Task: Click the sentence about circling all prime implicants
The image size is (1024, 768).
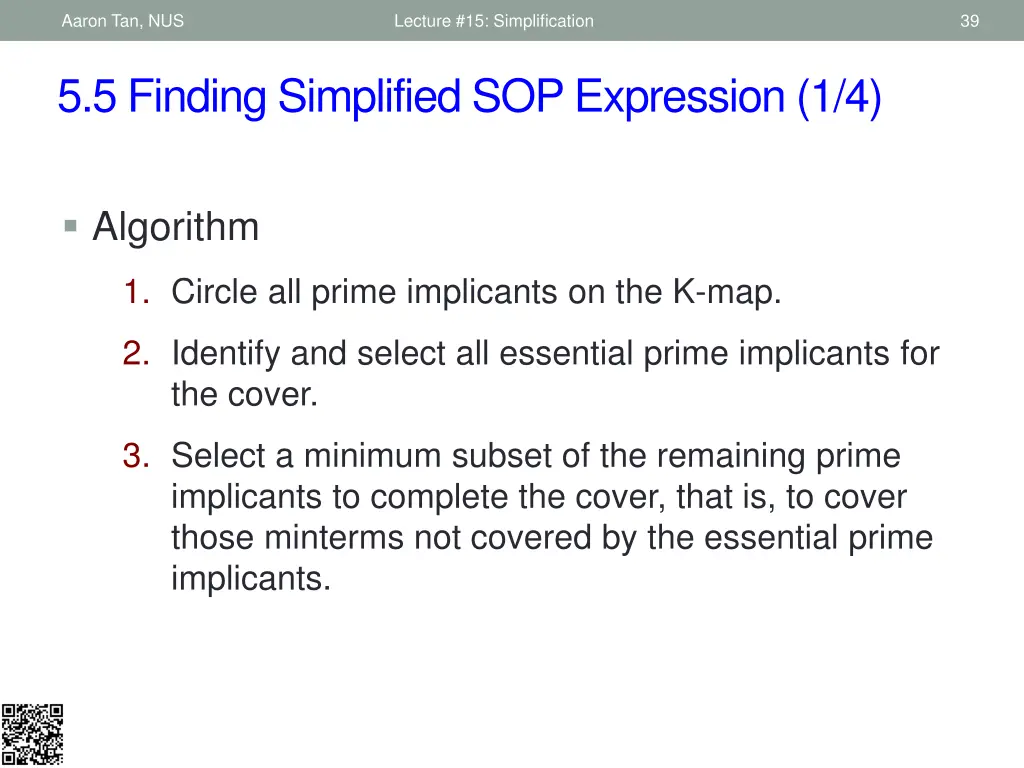Action: pos(476,292)
